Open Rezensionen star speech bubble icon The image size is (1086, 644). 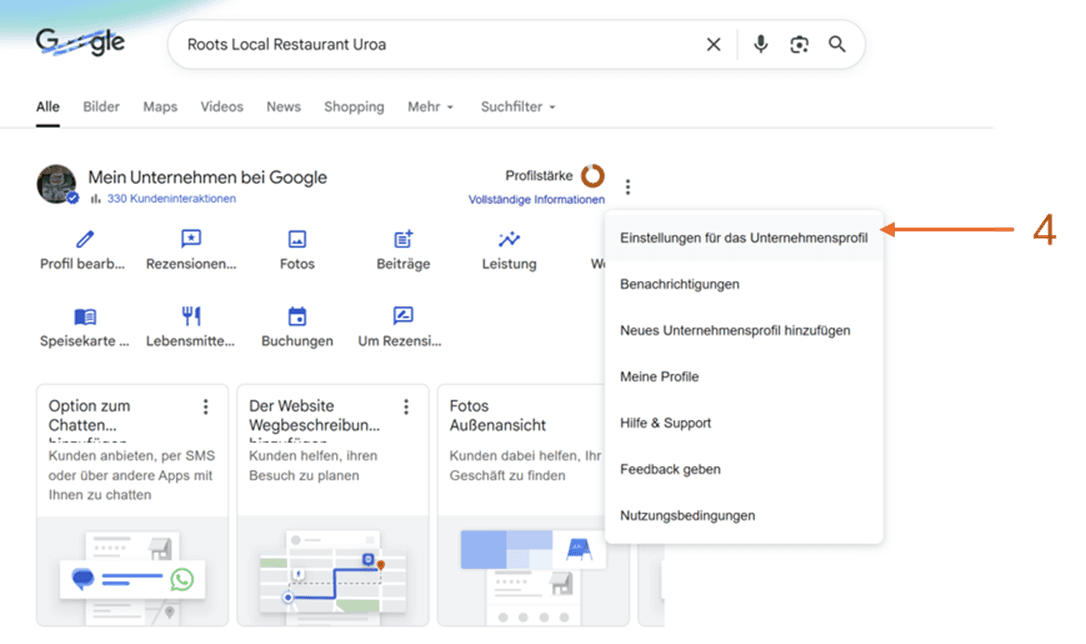191,239
